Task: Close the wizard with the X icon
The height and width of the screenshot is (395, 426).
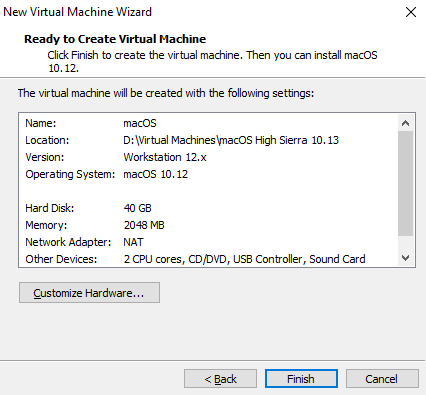Action: point(411,12)
